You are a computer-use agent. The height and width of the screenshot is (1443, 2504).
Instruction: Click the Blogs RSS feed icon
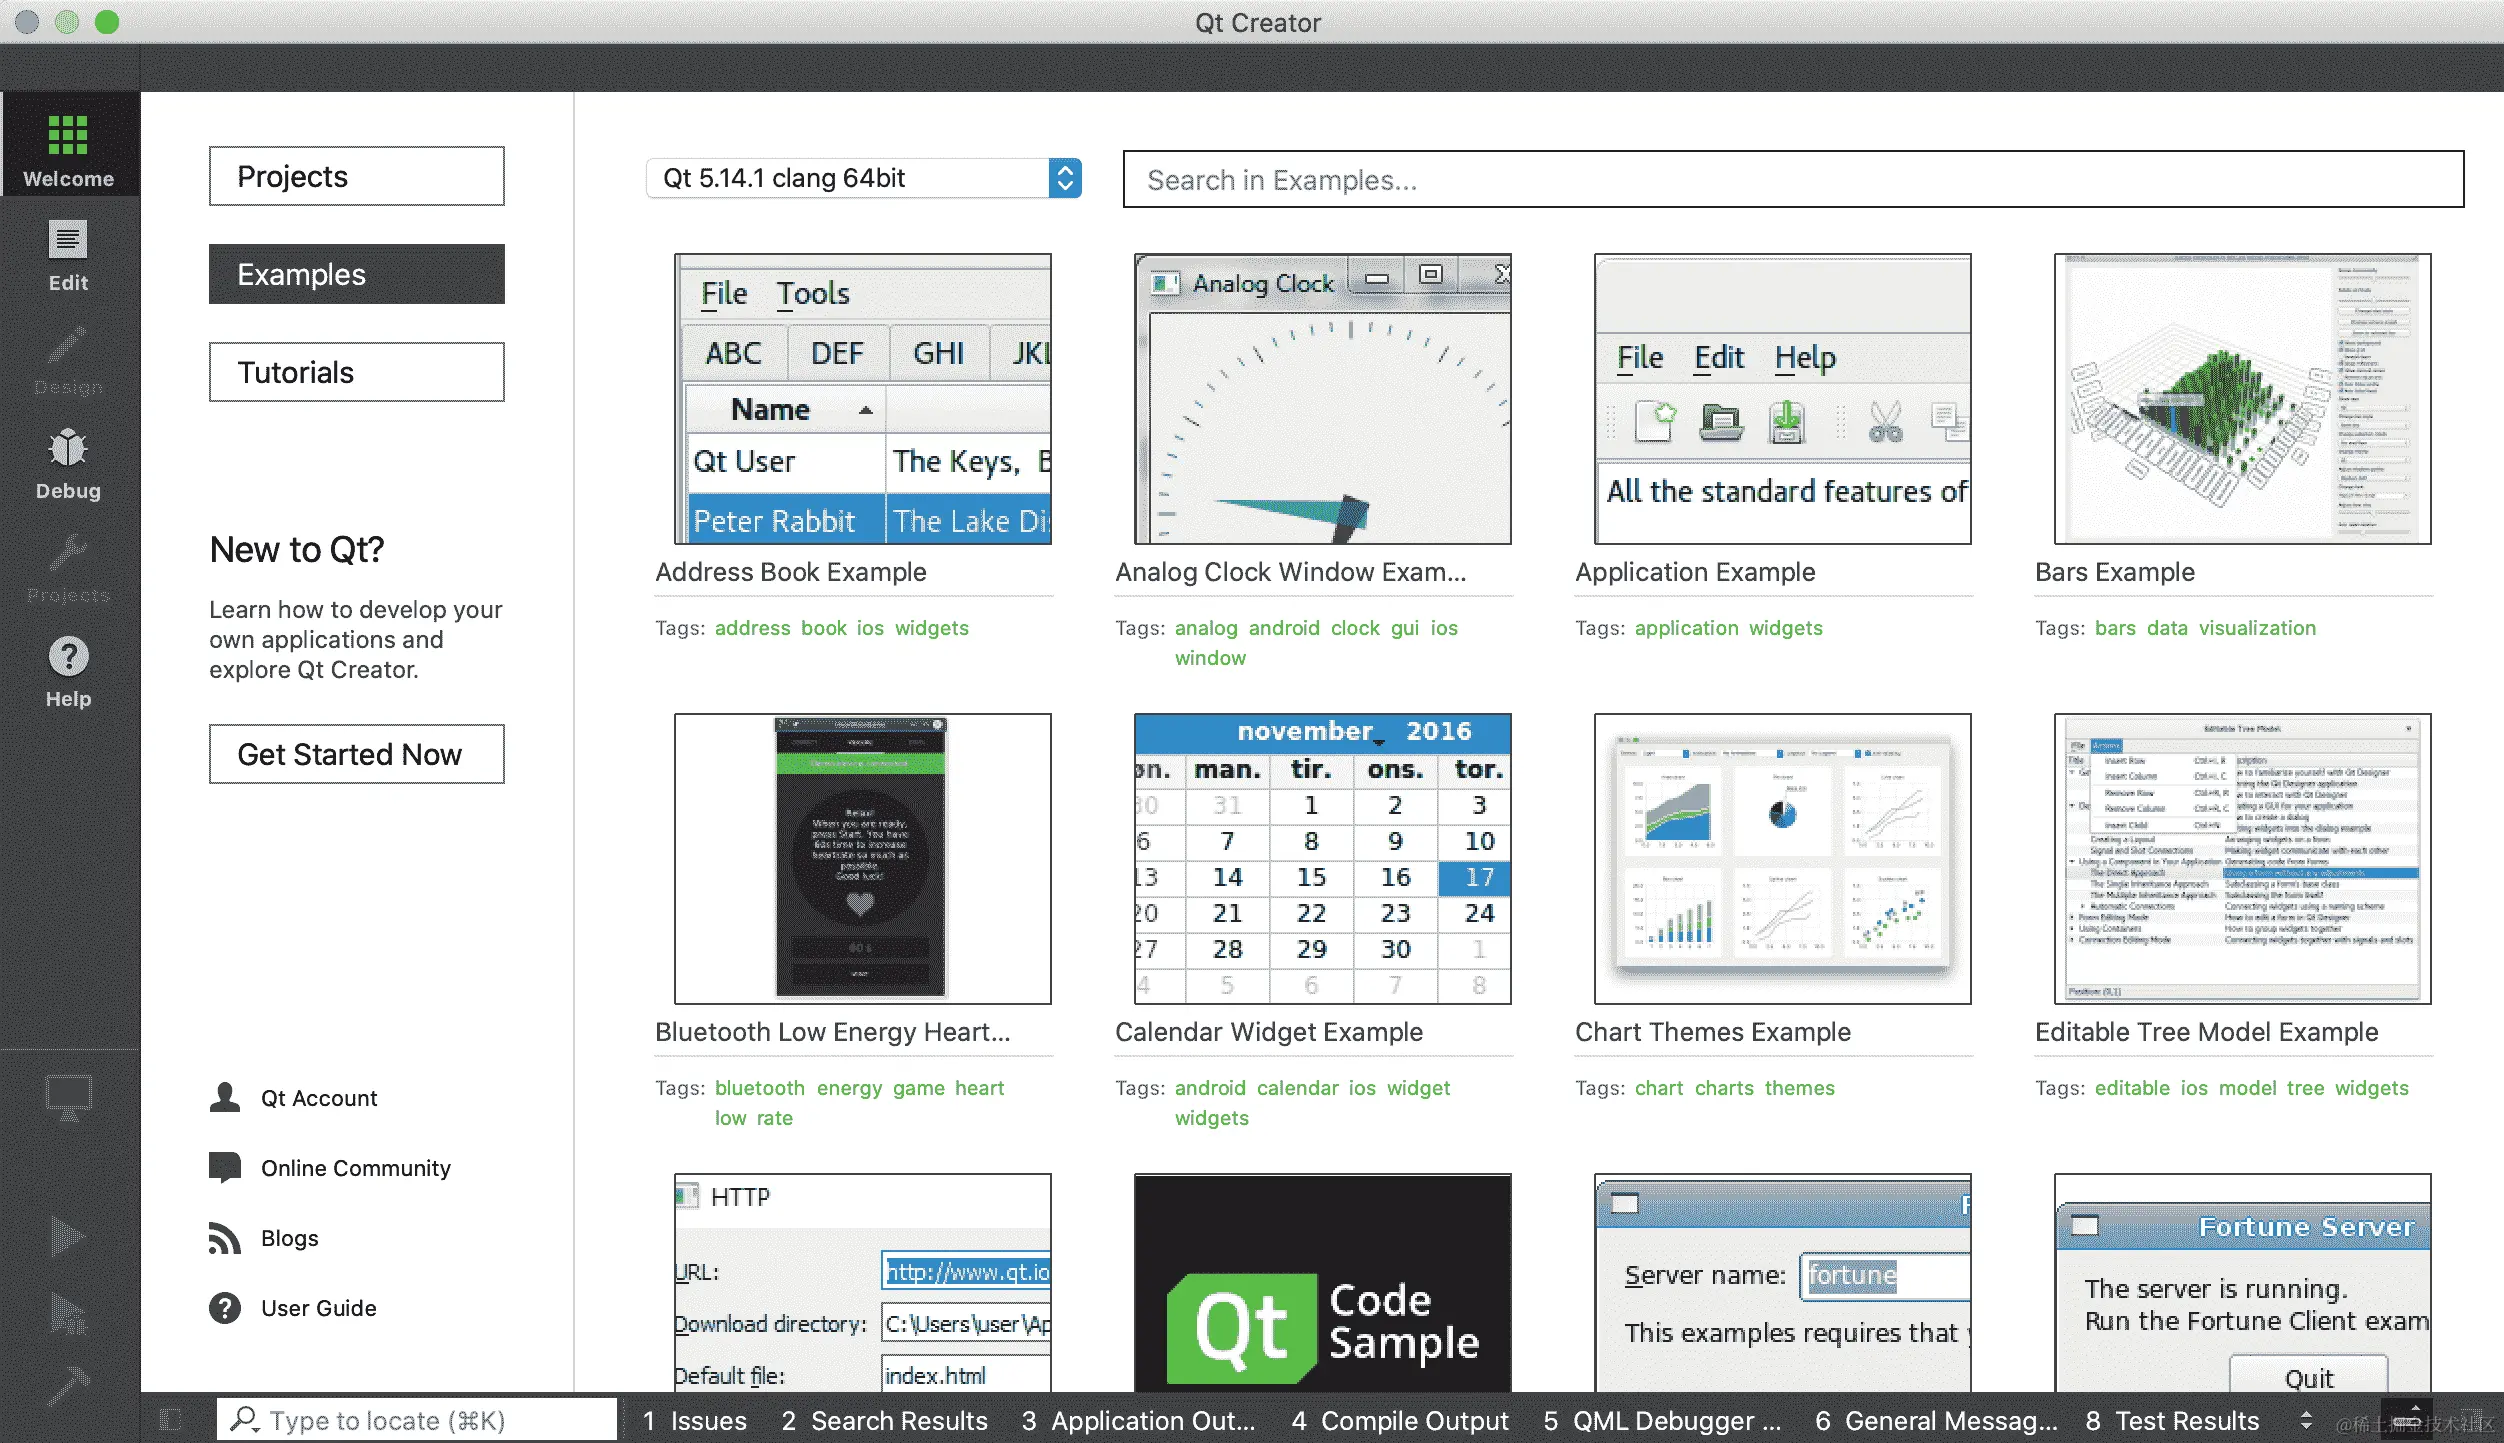pyautogui.click(x=225, y=1238)
